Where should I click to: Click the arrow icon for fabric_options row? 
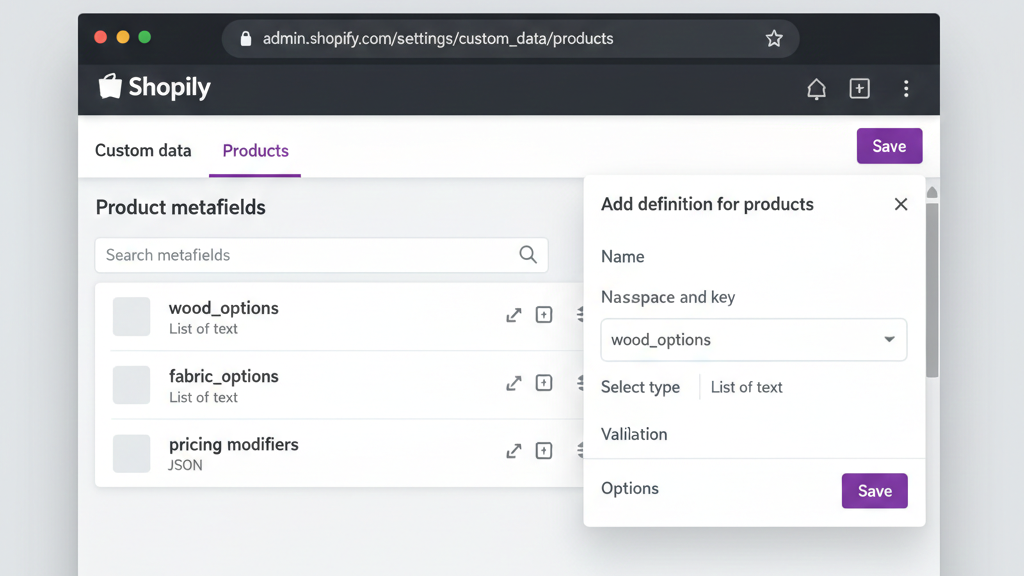tap(514, 383)
